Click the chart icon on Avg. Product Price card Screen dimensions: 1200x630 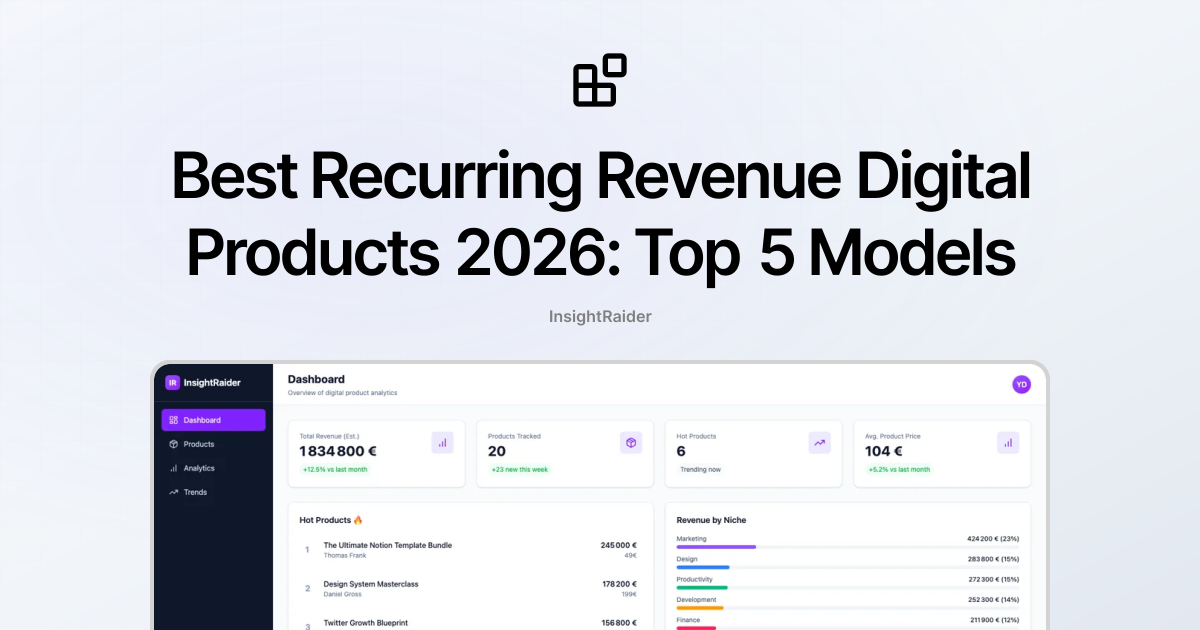1008,442
